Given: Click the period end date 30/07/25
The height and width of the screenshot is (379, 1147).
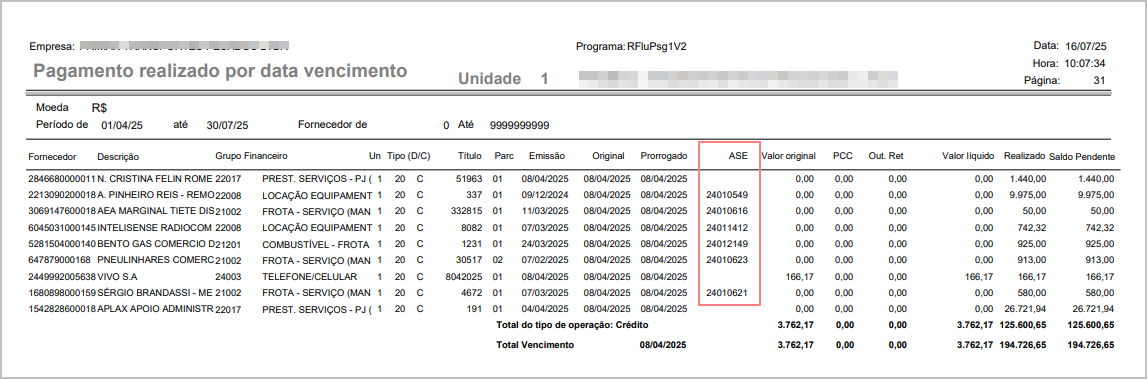Looking at the screenshot, I should [x=227, y=125].
